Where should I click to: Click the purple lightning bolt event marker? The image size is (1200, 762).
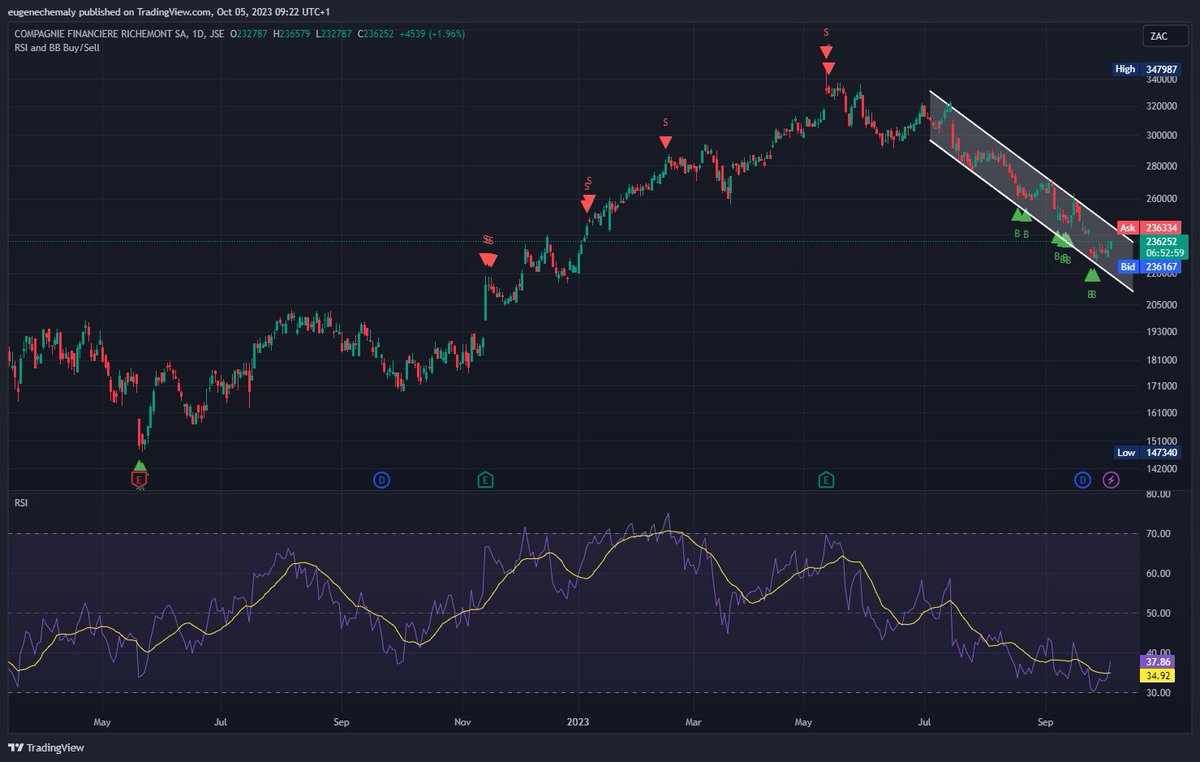(1110, 480)
